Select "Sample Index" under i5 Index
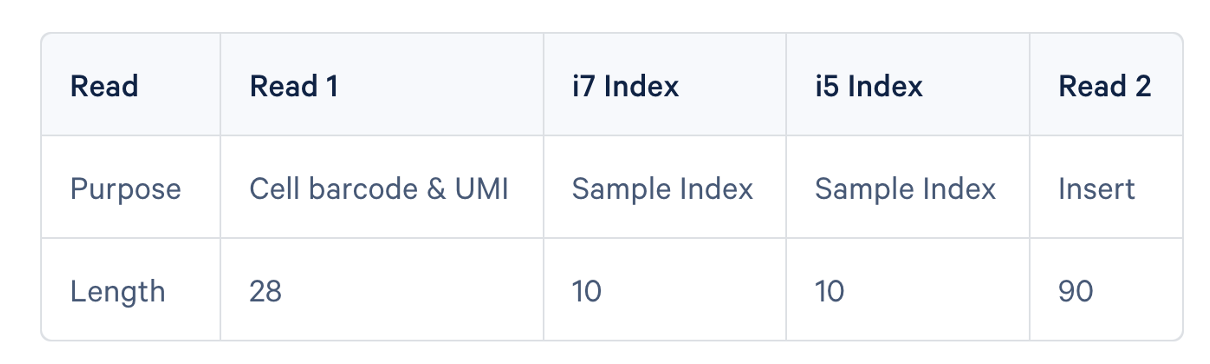The width and height of the screenshot is (1210, 364). point(908,188)
